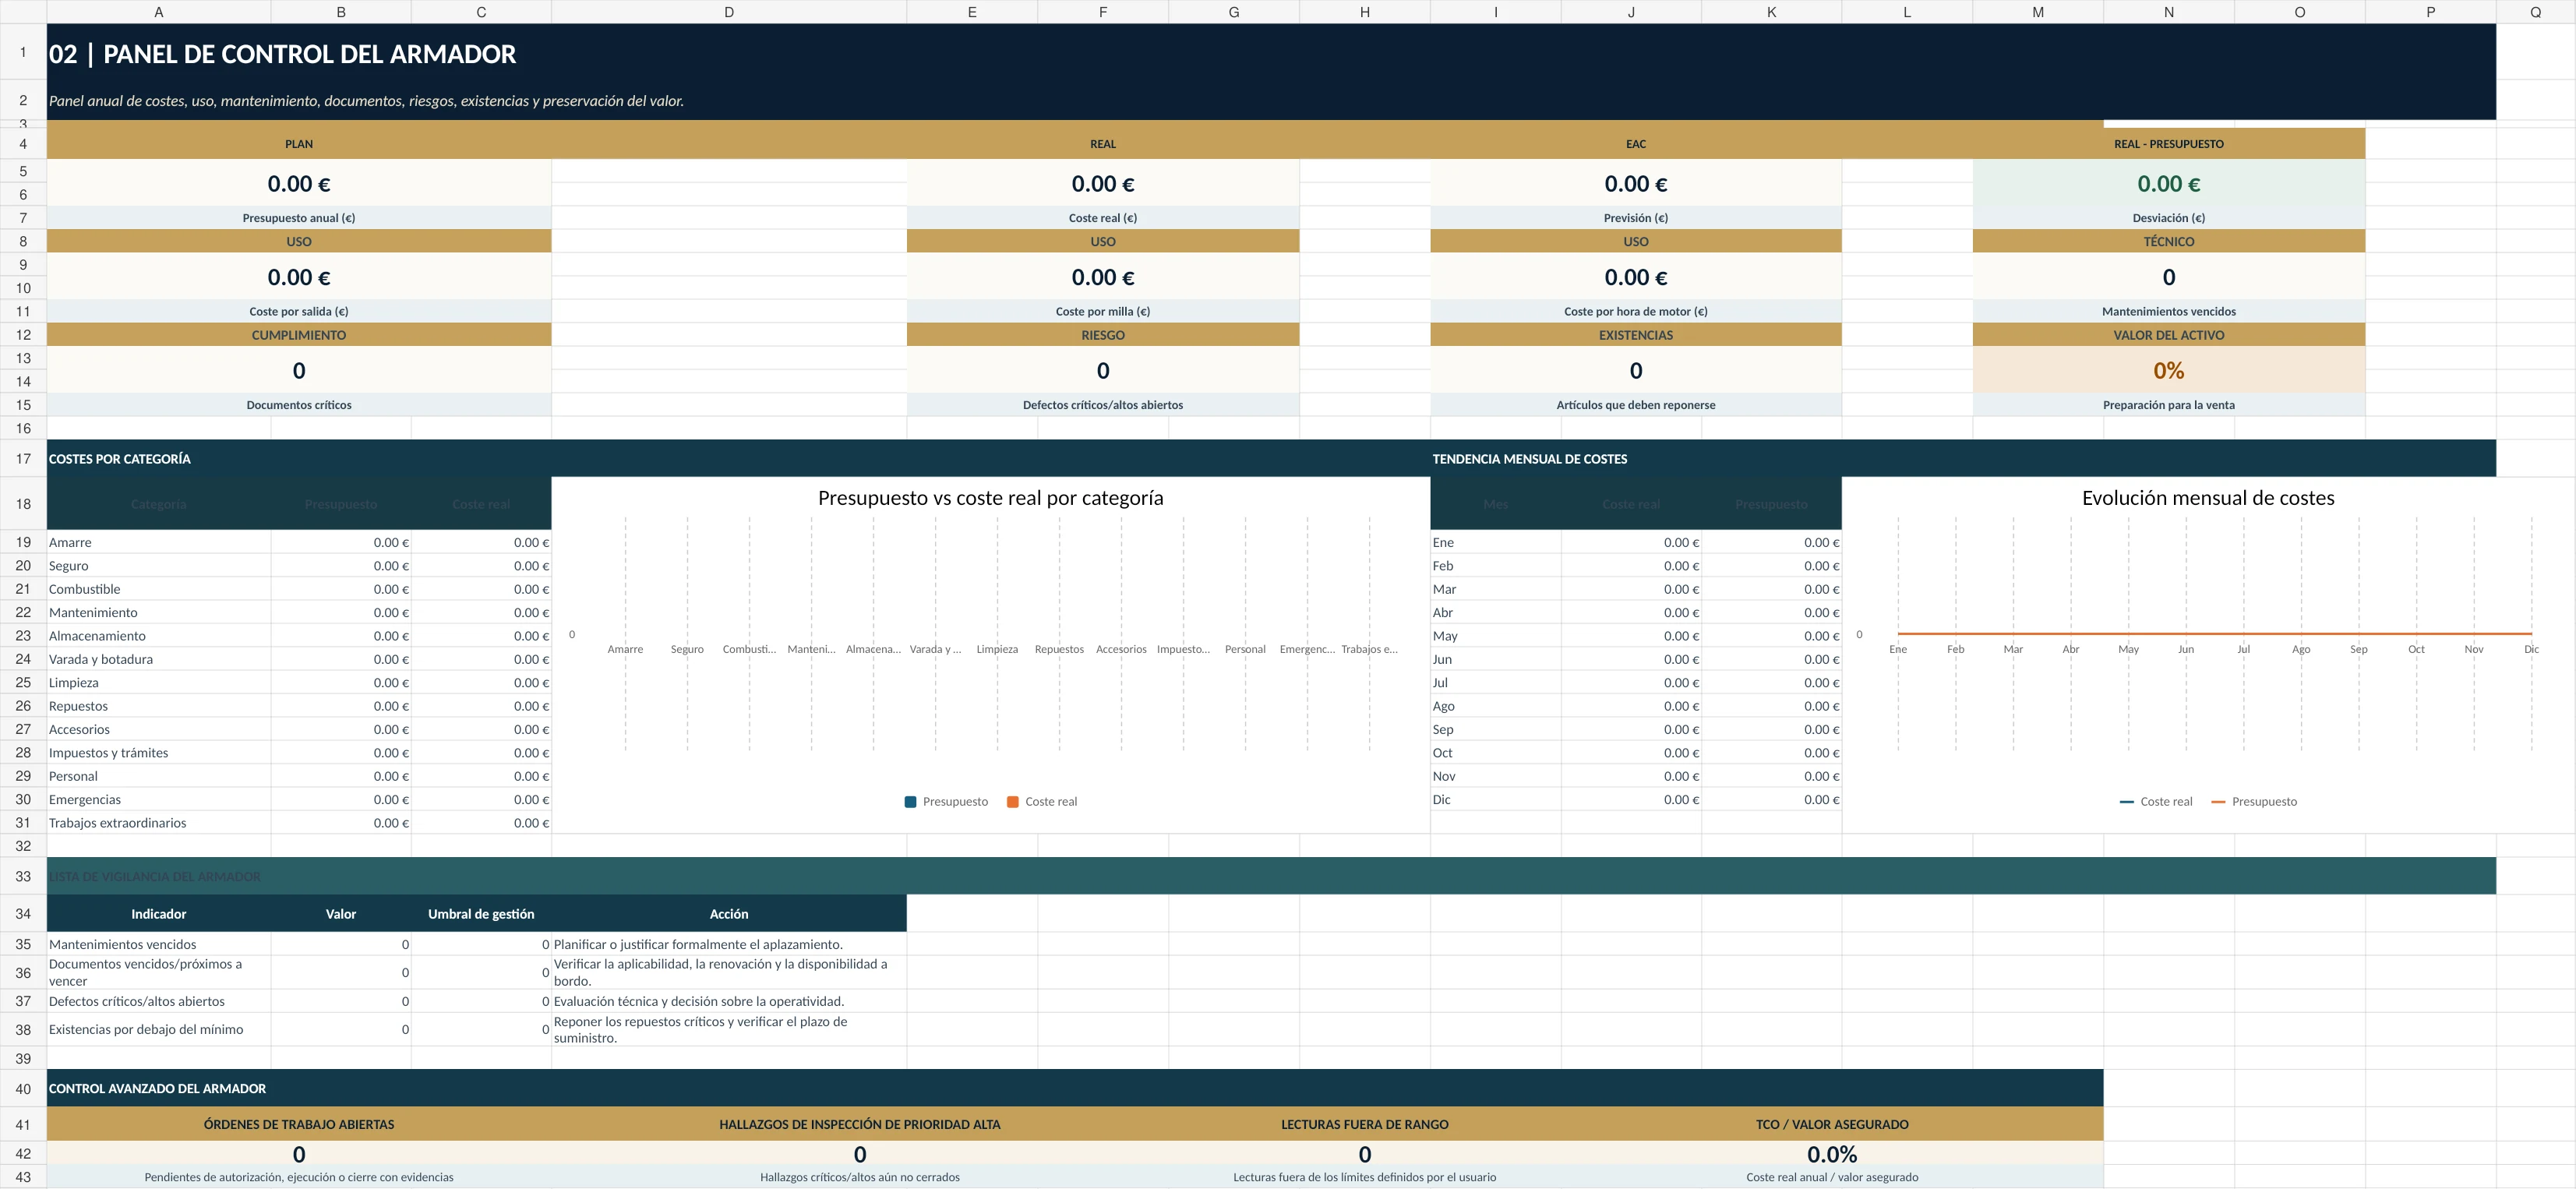Click the Evolución mensual de costes chart title
Screen dimensions: 2576x1189
point(2208,498)
